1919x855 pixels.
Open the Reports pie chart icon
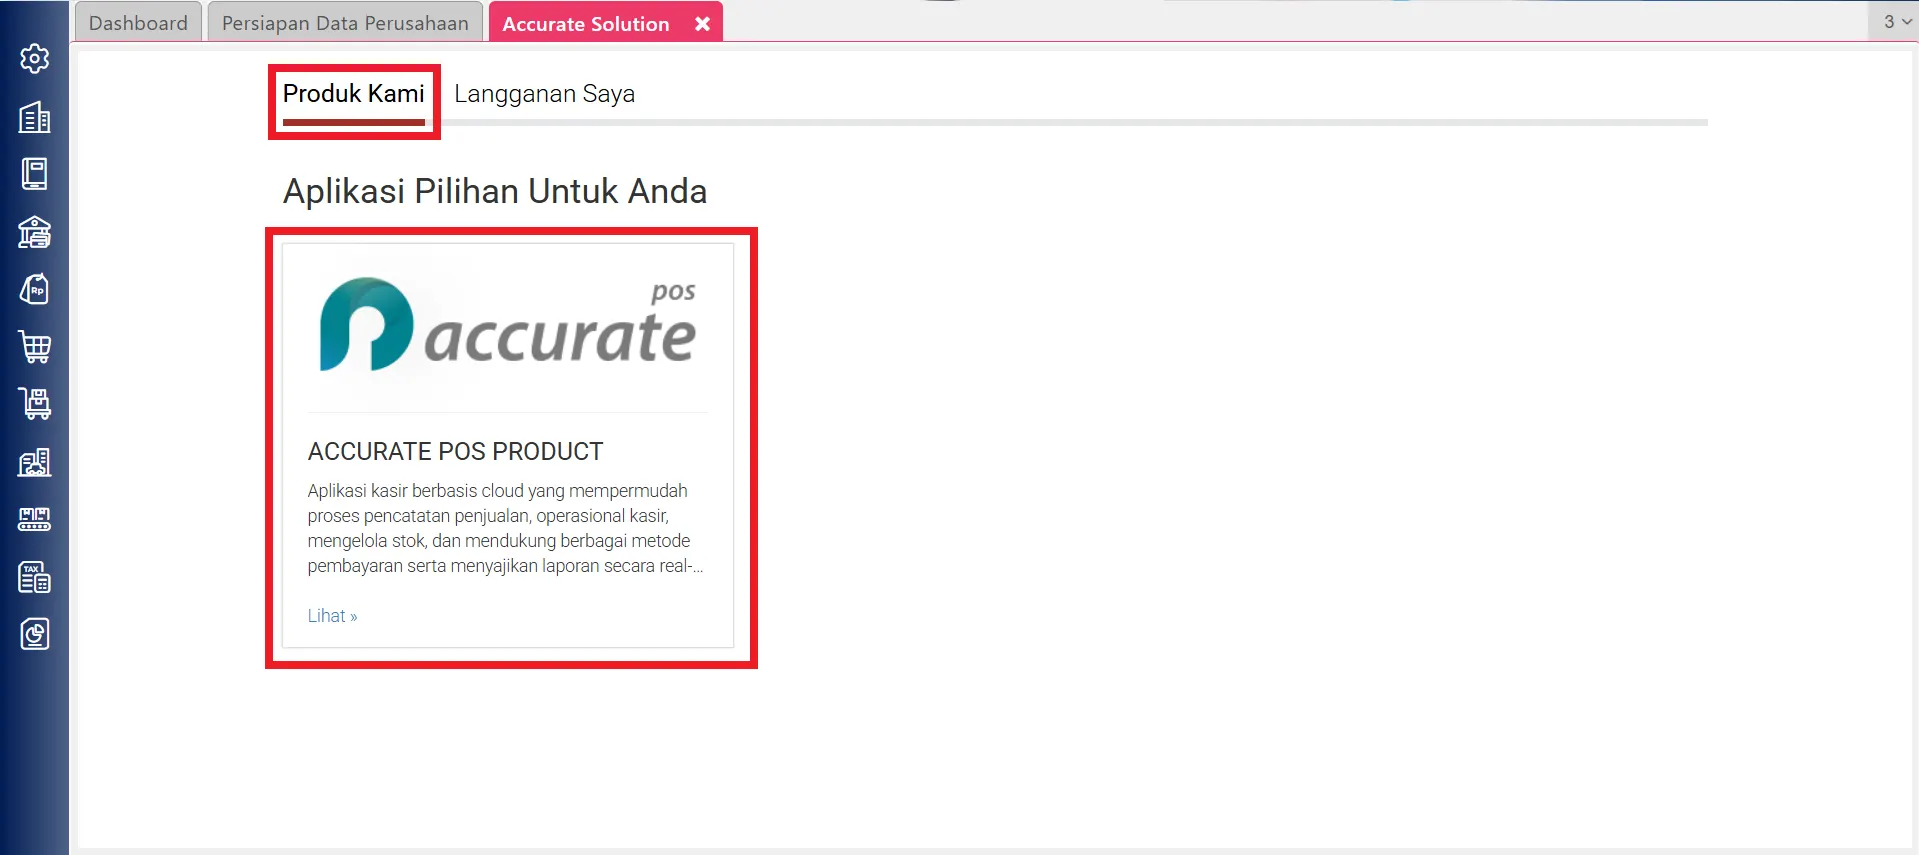click(34, 634)
